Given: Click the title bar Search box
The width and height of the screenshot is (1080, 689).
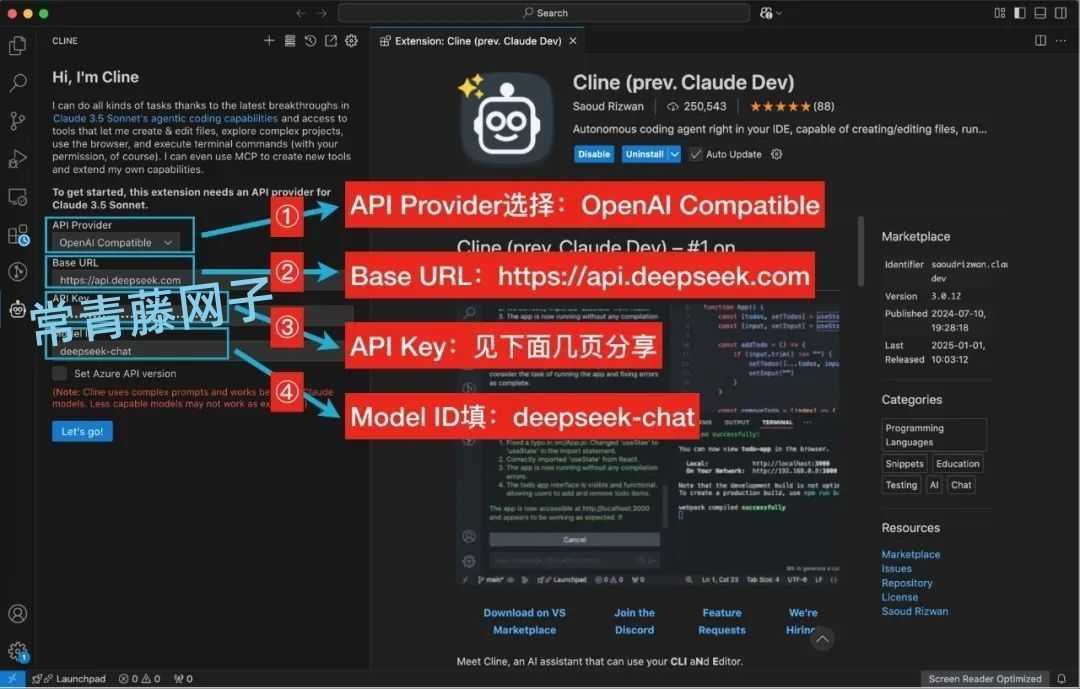Looking at the screenshot, I should point(543,12).
